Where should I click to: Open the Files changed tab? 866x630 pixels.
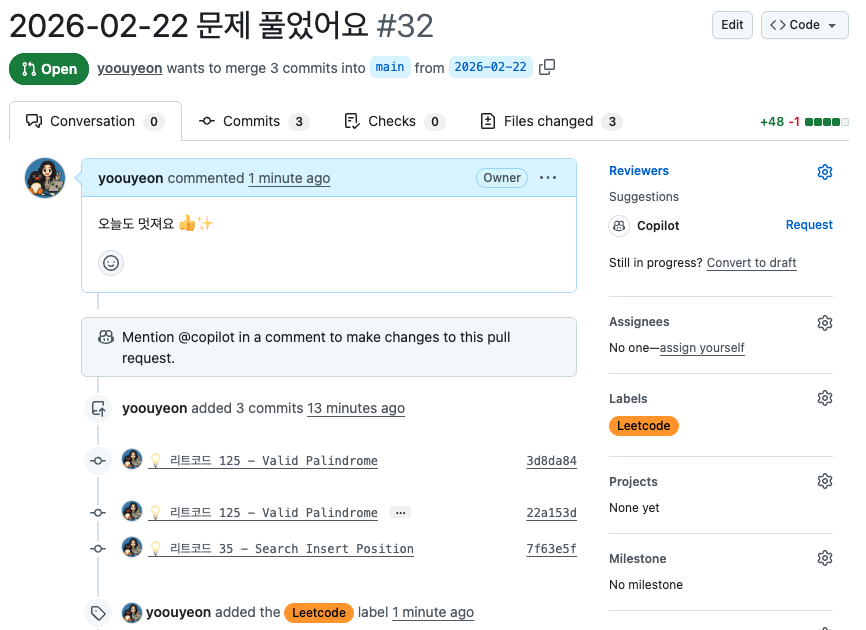551,122
